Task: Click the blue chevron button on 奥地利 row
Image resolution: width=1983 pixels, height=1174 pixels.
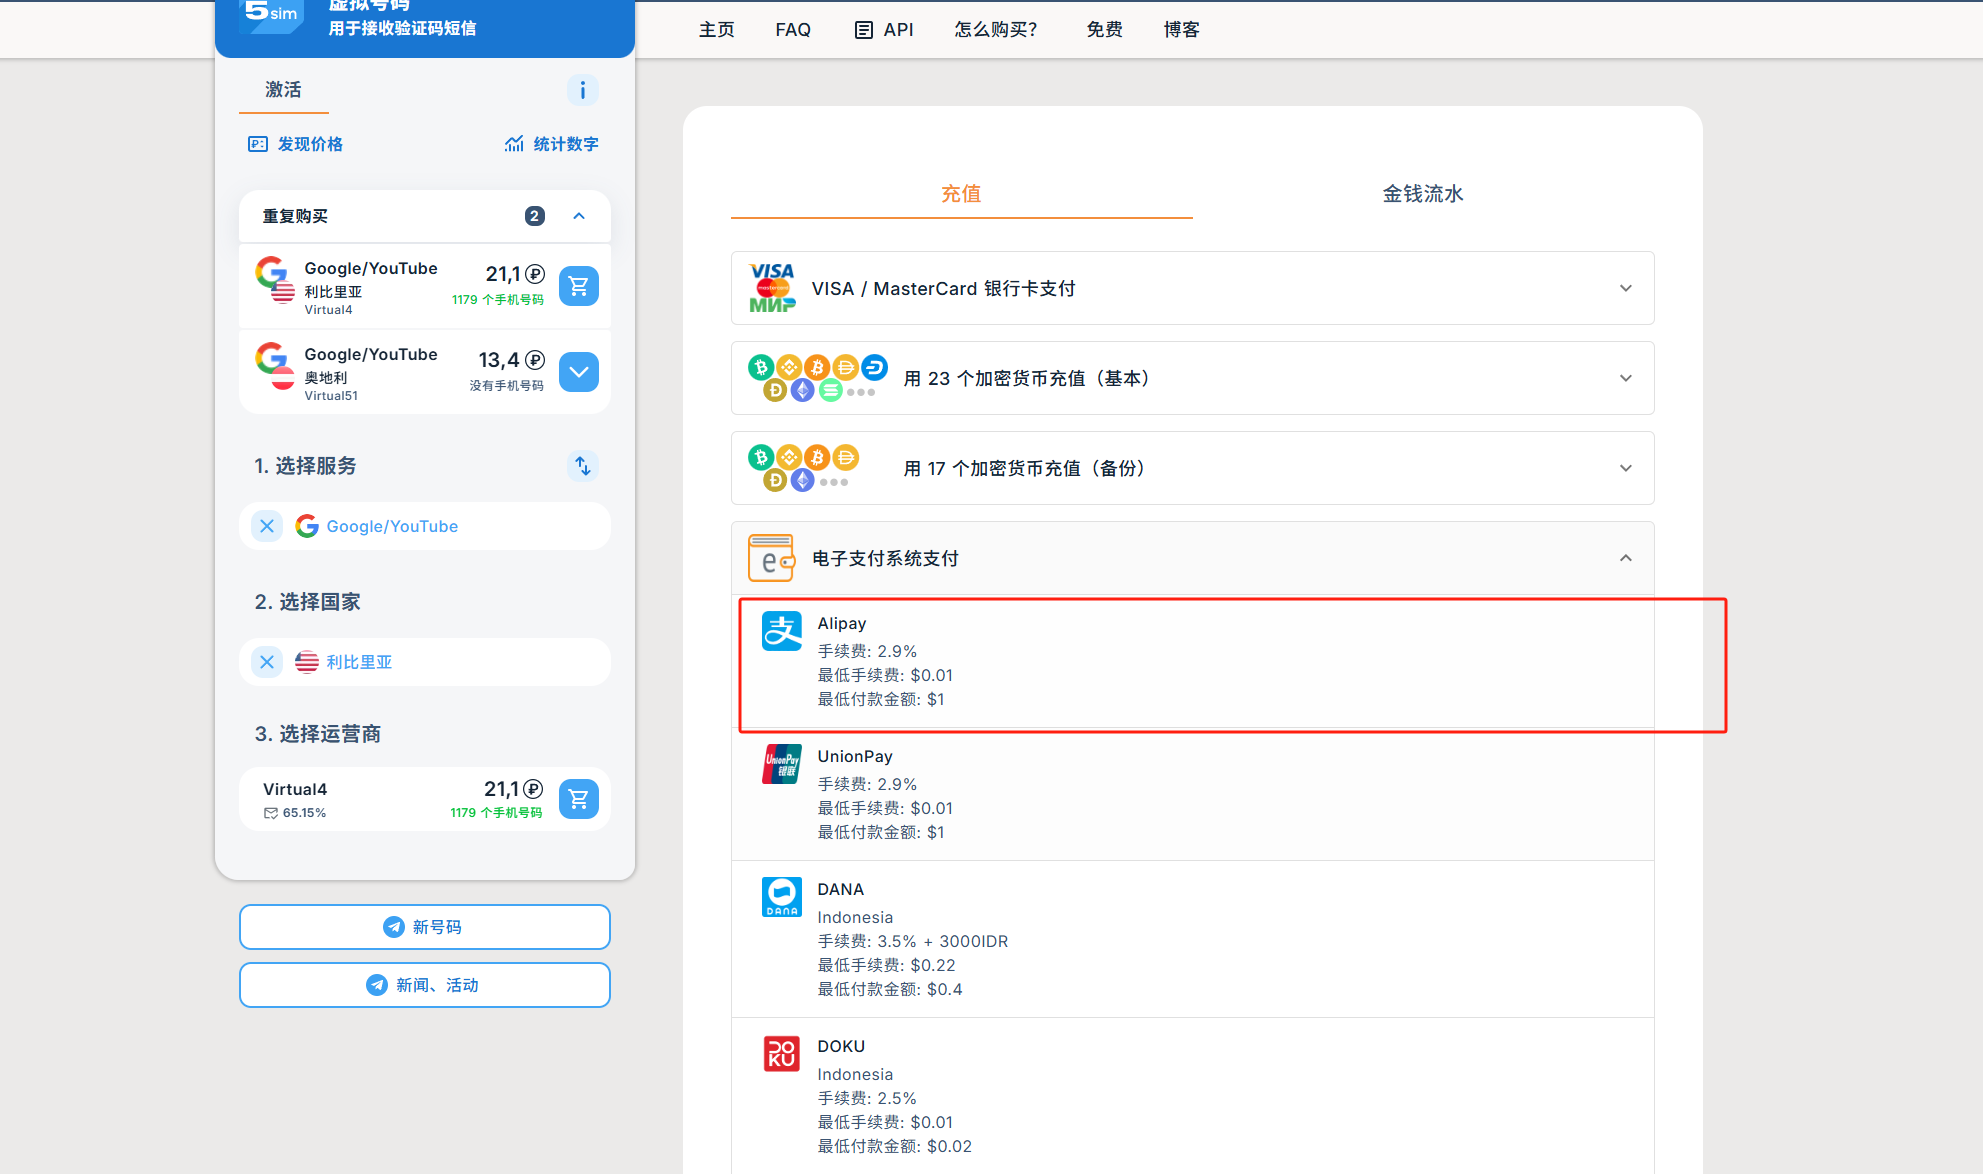Action: [578, 372]
